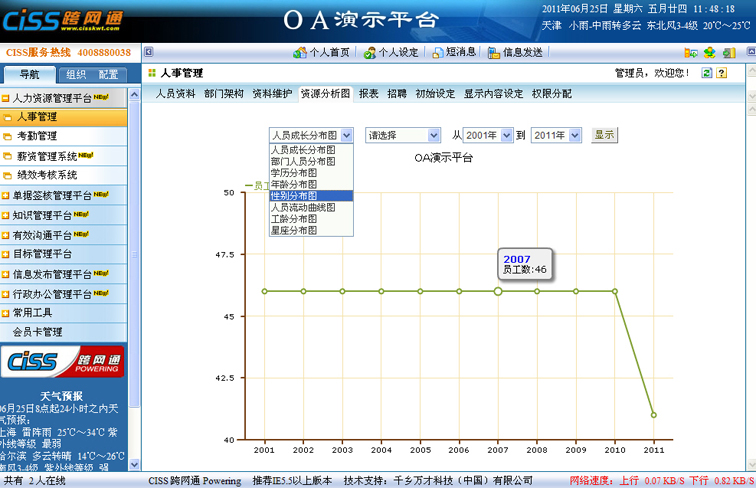The width and height of the screenshot is (756, 488).
Task: Open the 请选择 dropdown
Action: click(x=403, y=135)
